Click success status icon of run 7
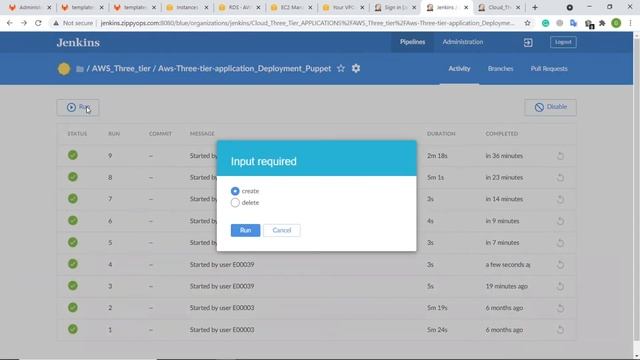Image resolution: width=640 pixels, height=360 pixels. click(x=73, y=199)
